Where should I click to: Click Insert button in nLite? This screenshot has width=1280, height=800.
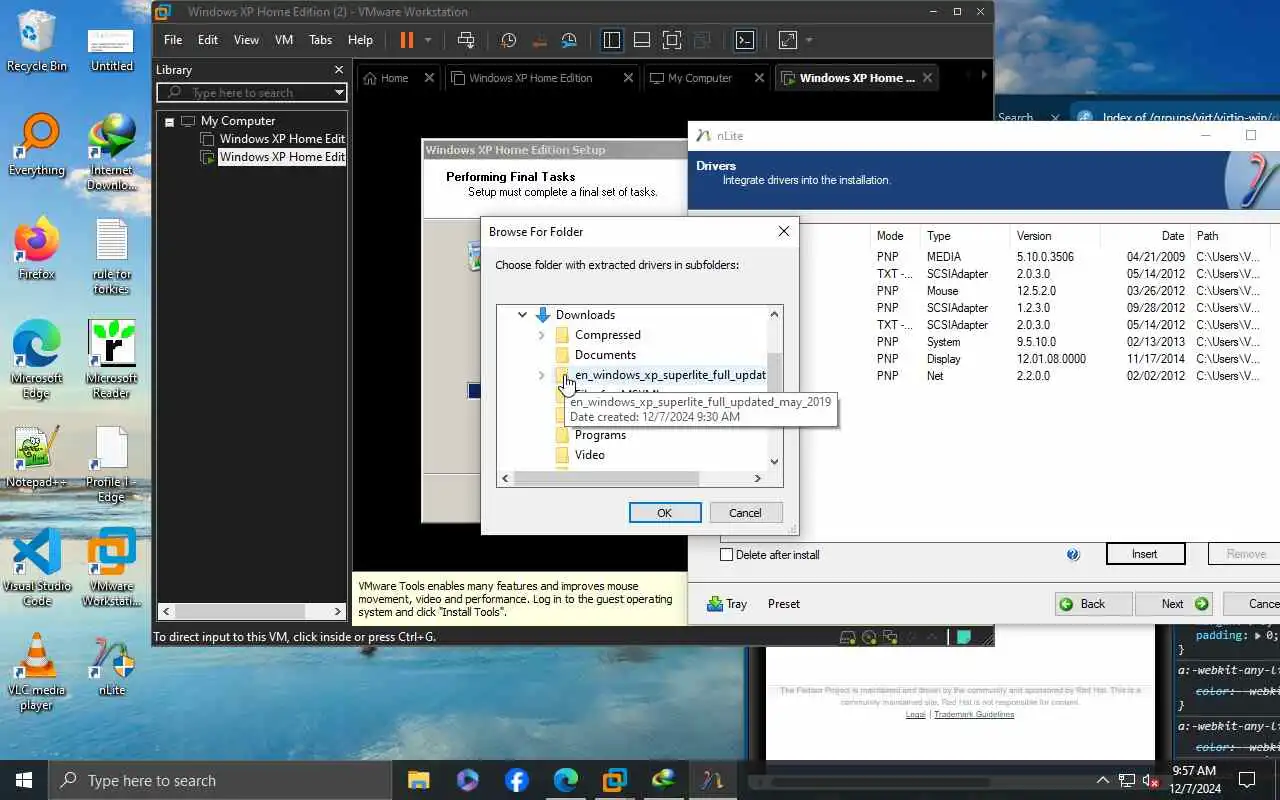pyautogui.click(x=1145, y=554)
